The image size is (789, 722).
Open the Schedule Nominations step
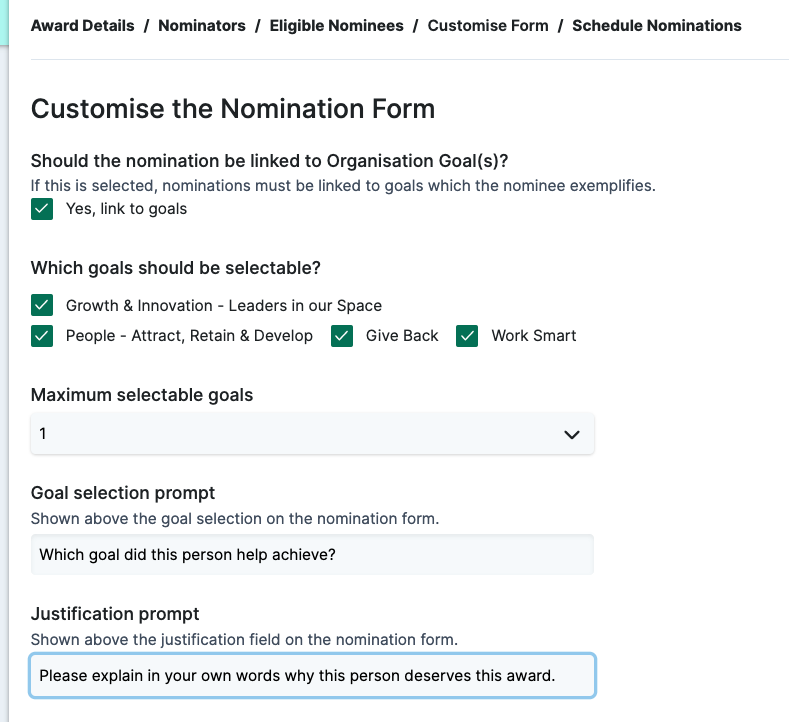point(657,26)
